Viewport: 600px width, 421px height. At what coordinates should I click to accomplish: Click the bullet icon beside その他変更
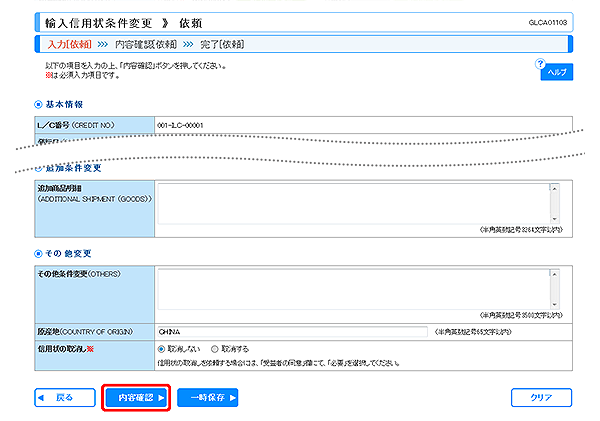pos(38,254)
